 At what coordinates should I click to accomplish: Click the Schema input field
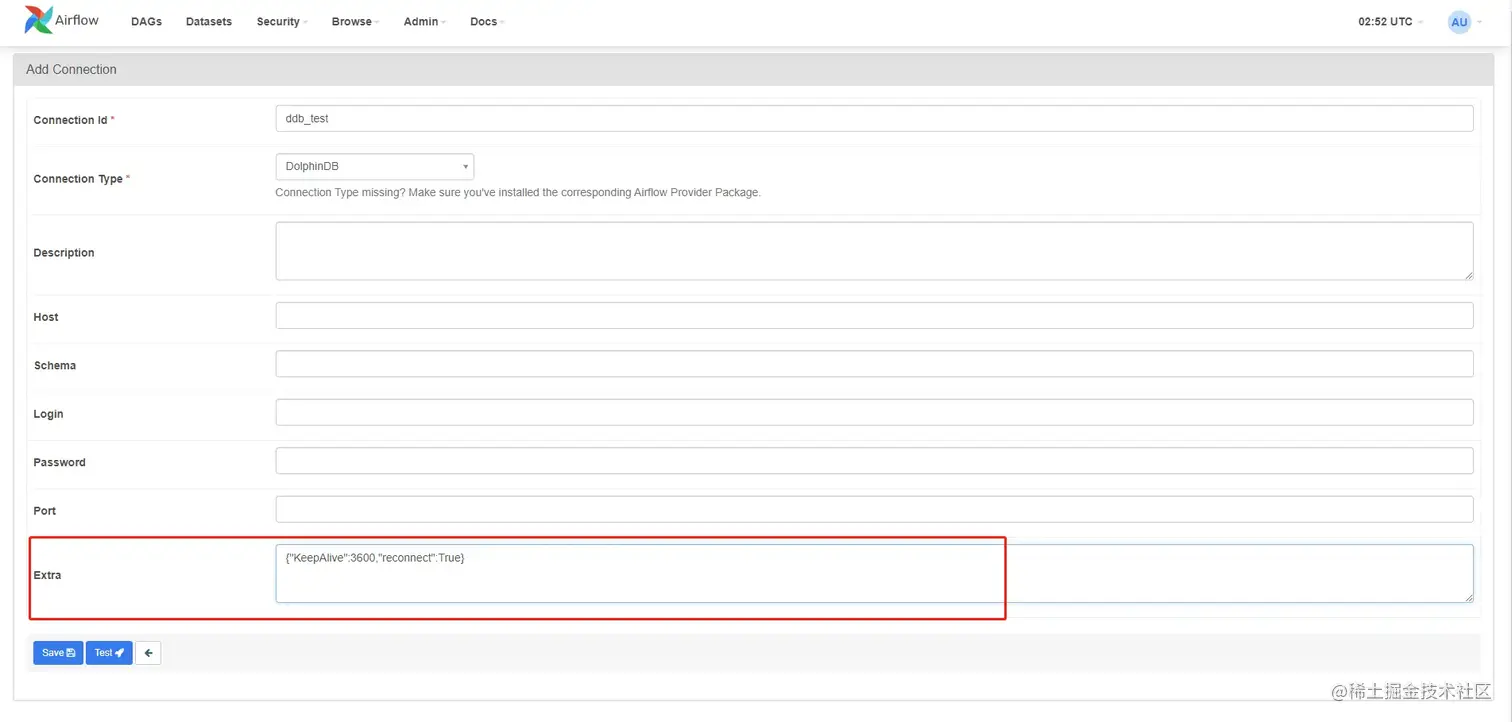(x=874, y=364)
